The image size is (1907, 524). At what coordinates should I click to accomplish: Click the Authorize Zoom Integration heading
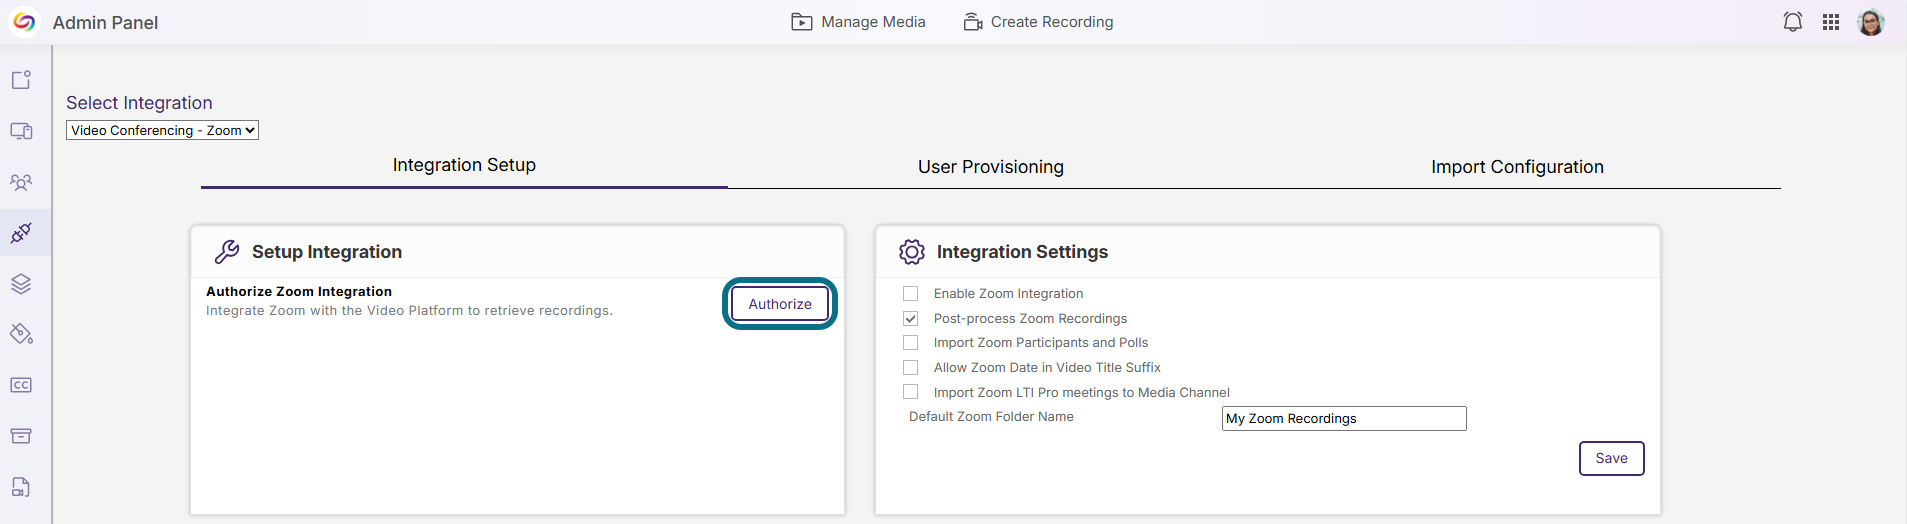[x=299, y=291]
